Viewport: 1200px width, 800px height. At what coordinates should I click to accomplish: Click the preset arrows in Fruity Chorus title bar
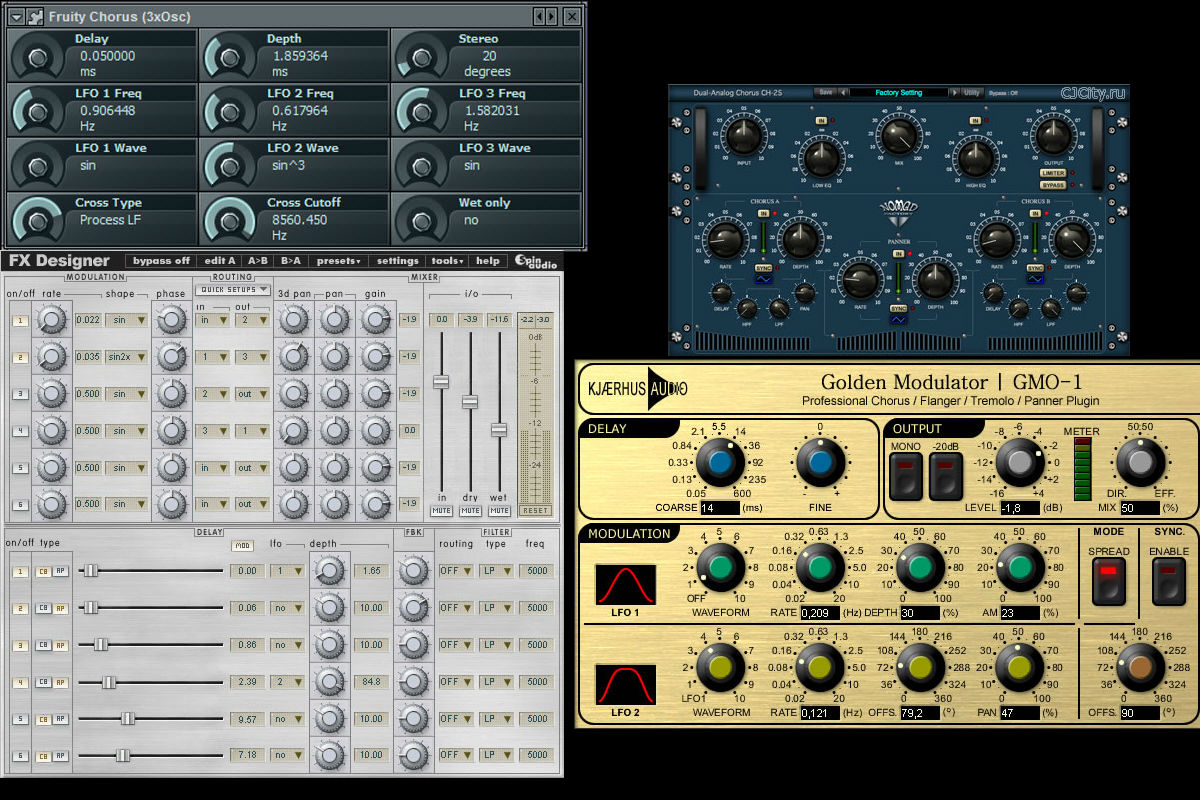pyautogui.click(x=545, y=16)
